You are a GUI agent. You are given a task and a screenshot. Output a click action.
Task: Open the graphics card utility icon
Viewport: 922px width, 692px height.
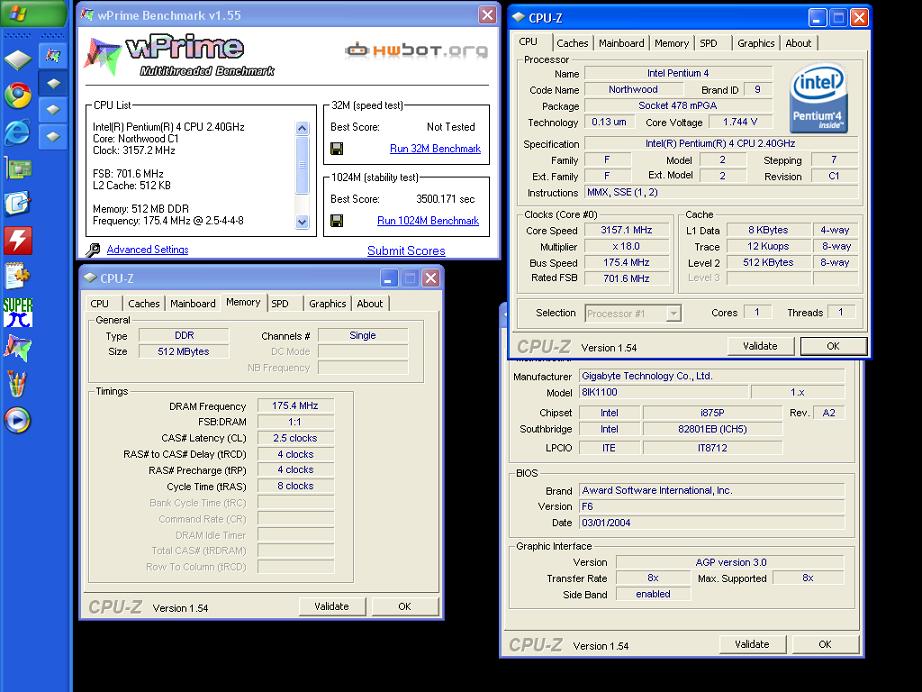pos(18,168)
